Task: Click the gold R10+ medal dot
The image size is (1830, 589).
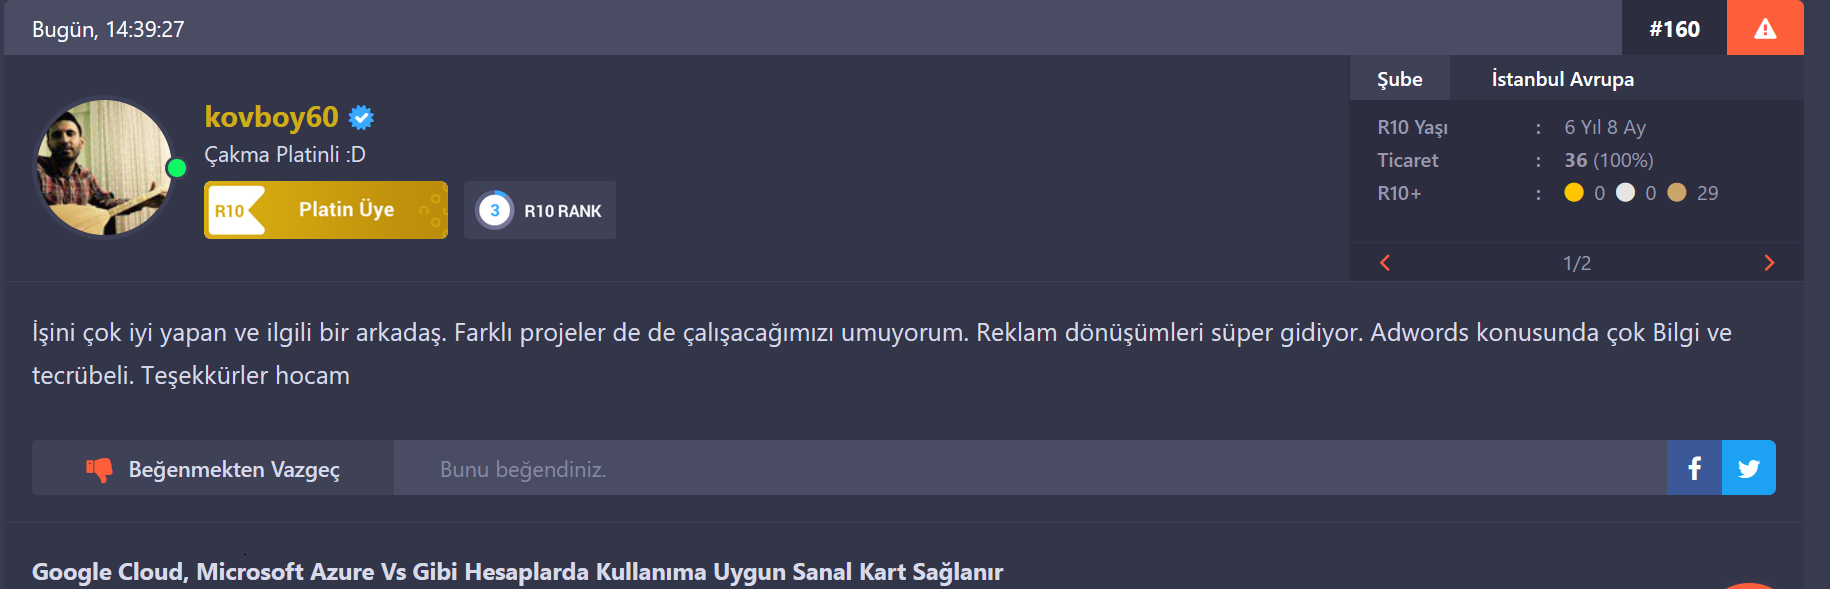Action: (1574, 192)
